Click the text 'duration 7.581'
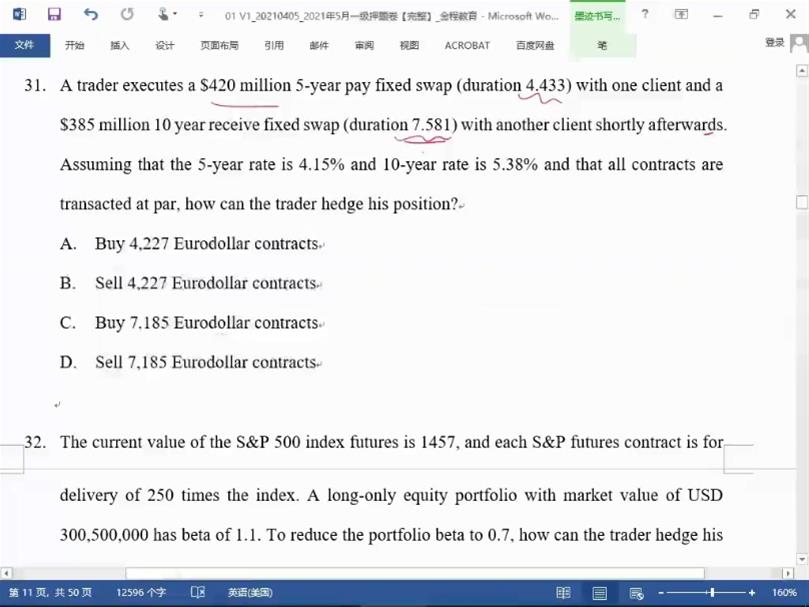Image resolution: width=809 pixels, height=607 pixels. (x=400, y=125)
